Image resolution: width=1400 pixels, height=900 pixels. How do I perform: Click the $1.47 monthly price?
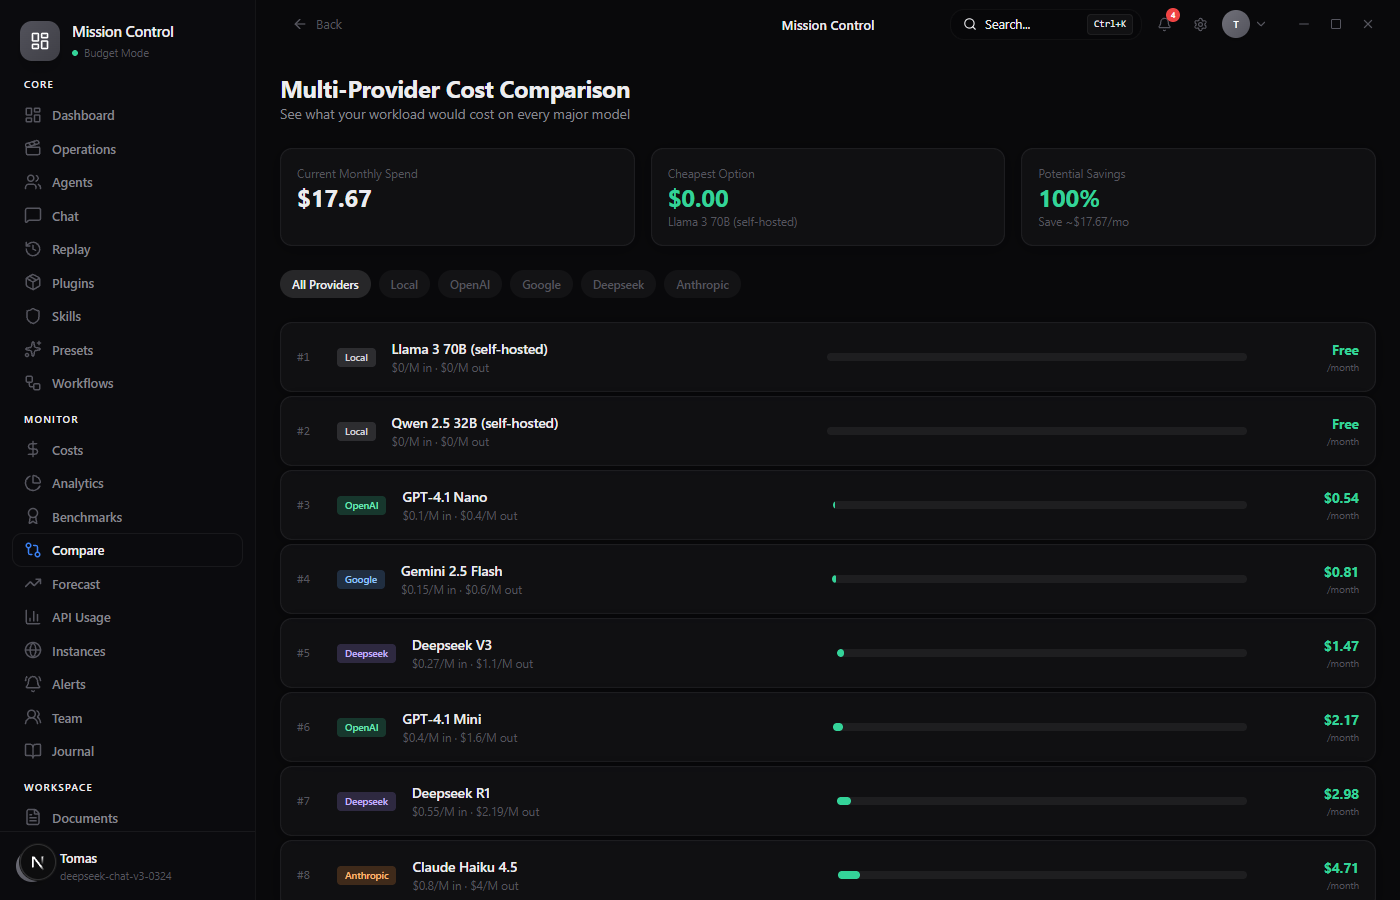pos(1341,646)
